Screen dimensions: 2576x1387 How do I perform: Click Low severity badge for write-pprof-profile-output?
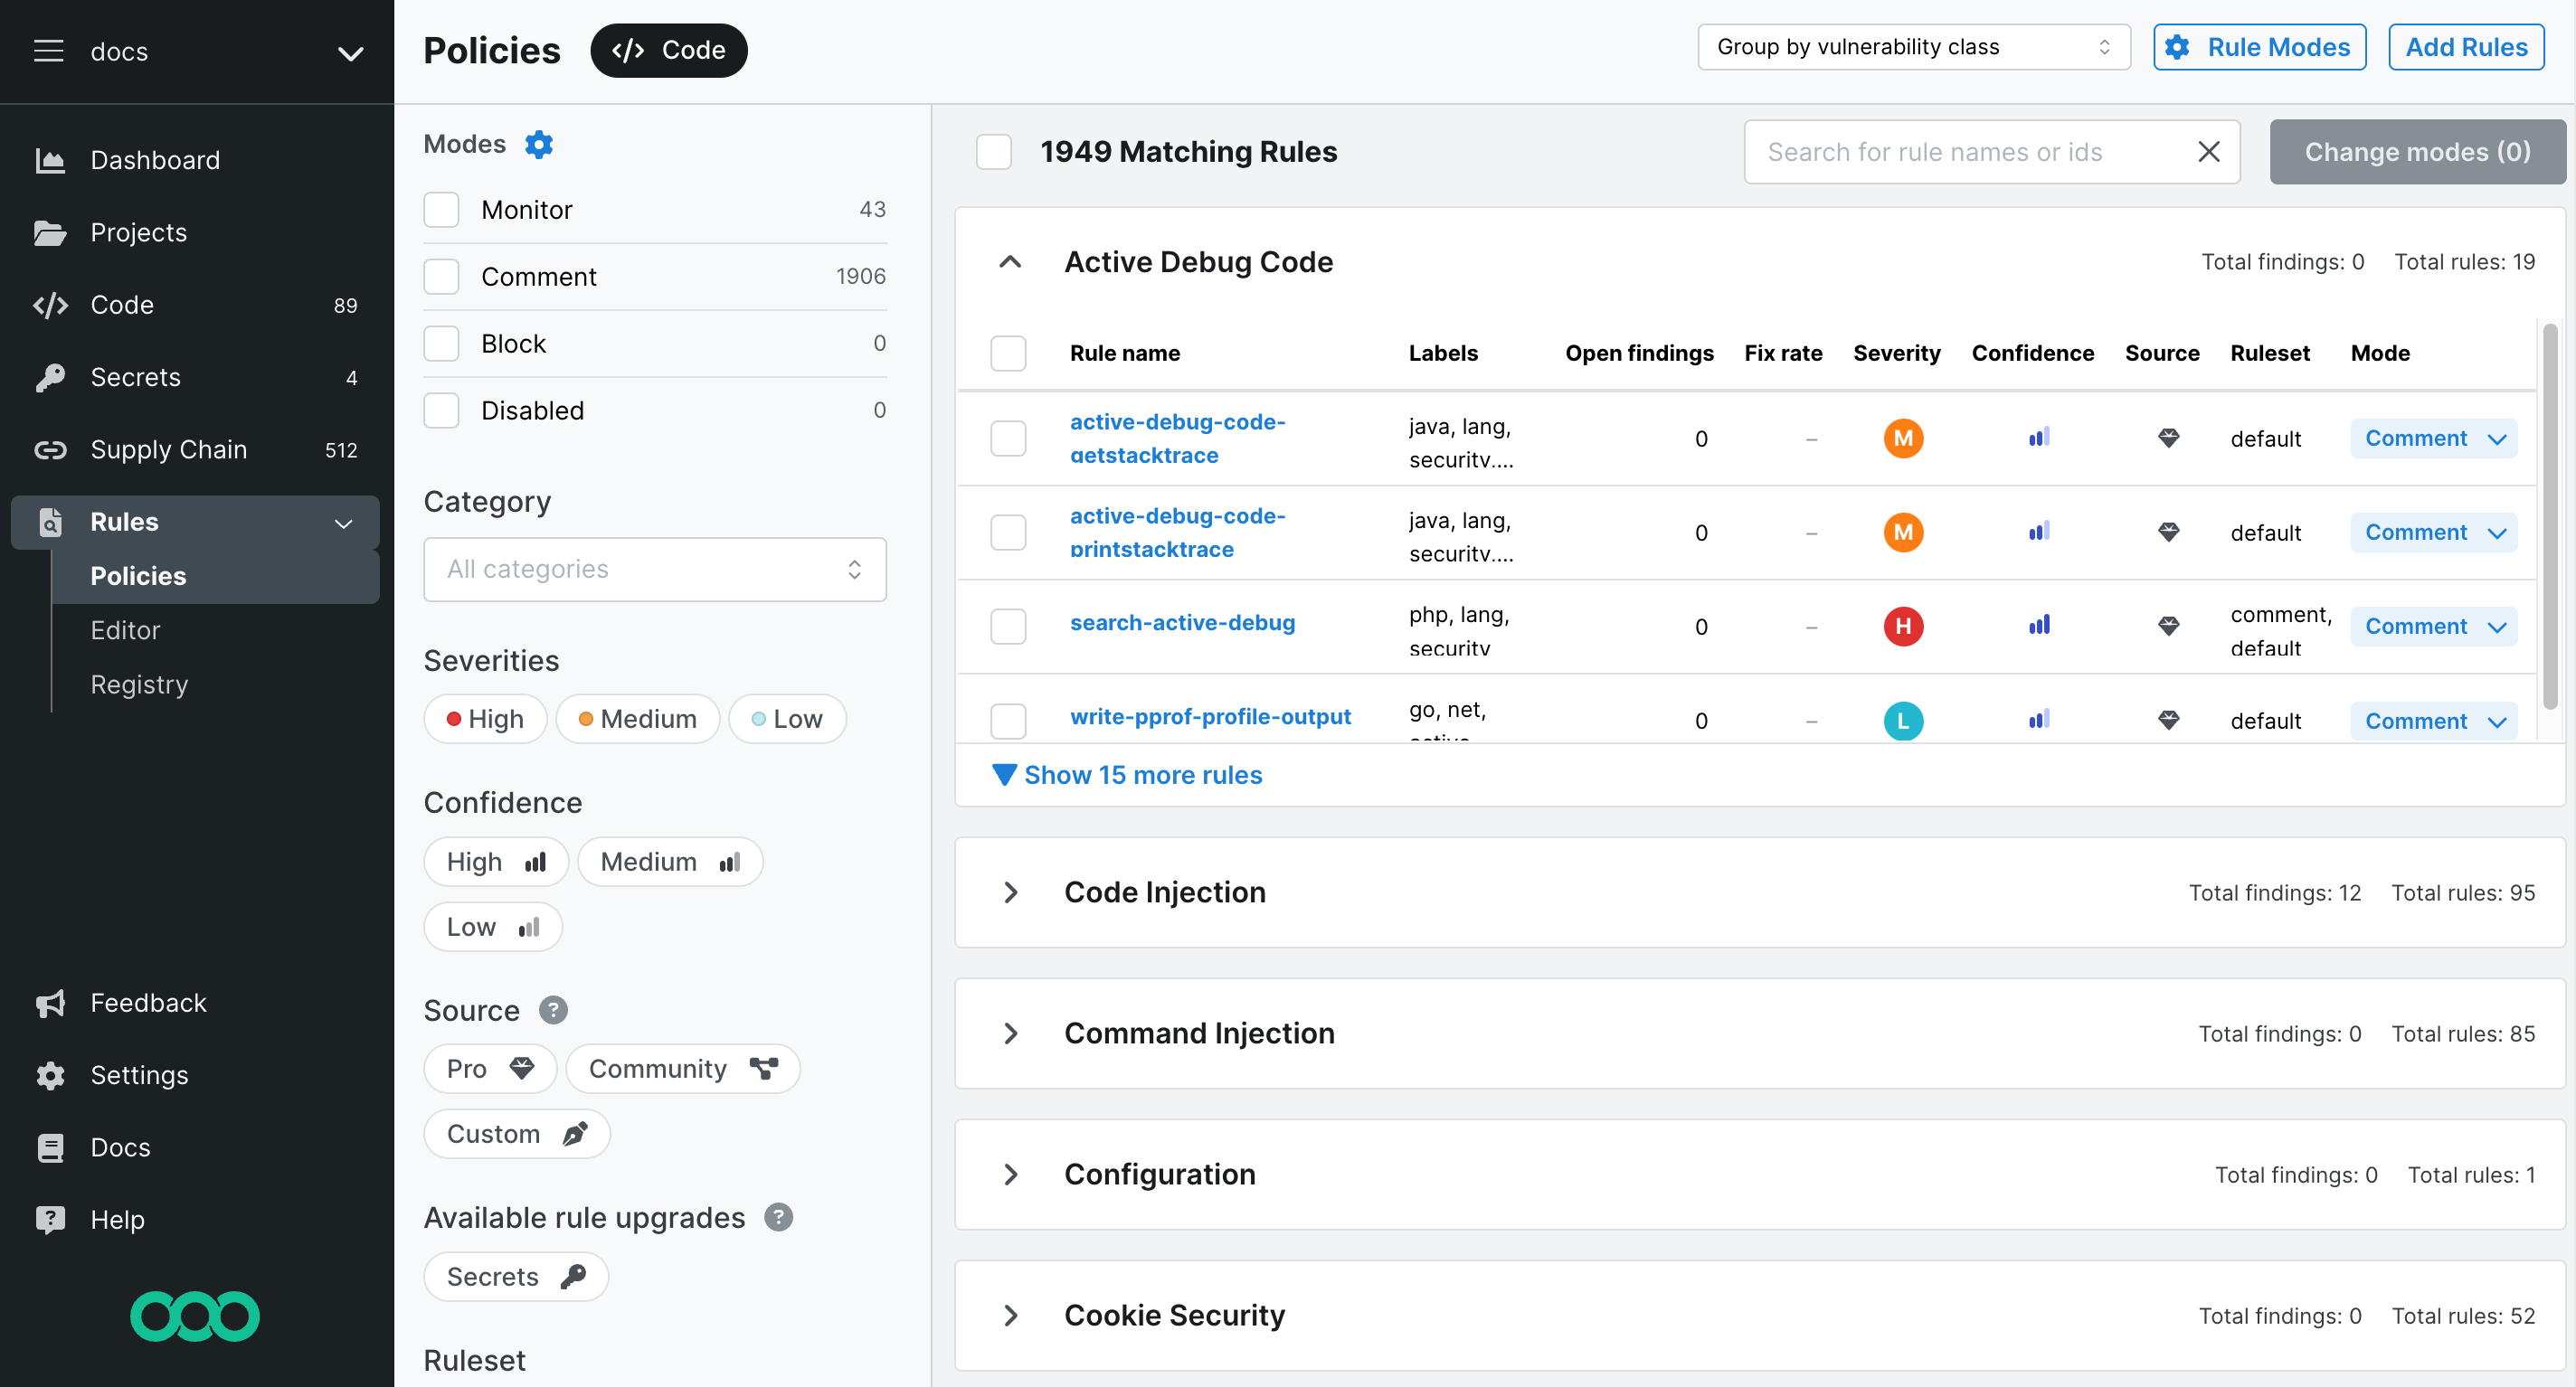tap(1903, 720)
